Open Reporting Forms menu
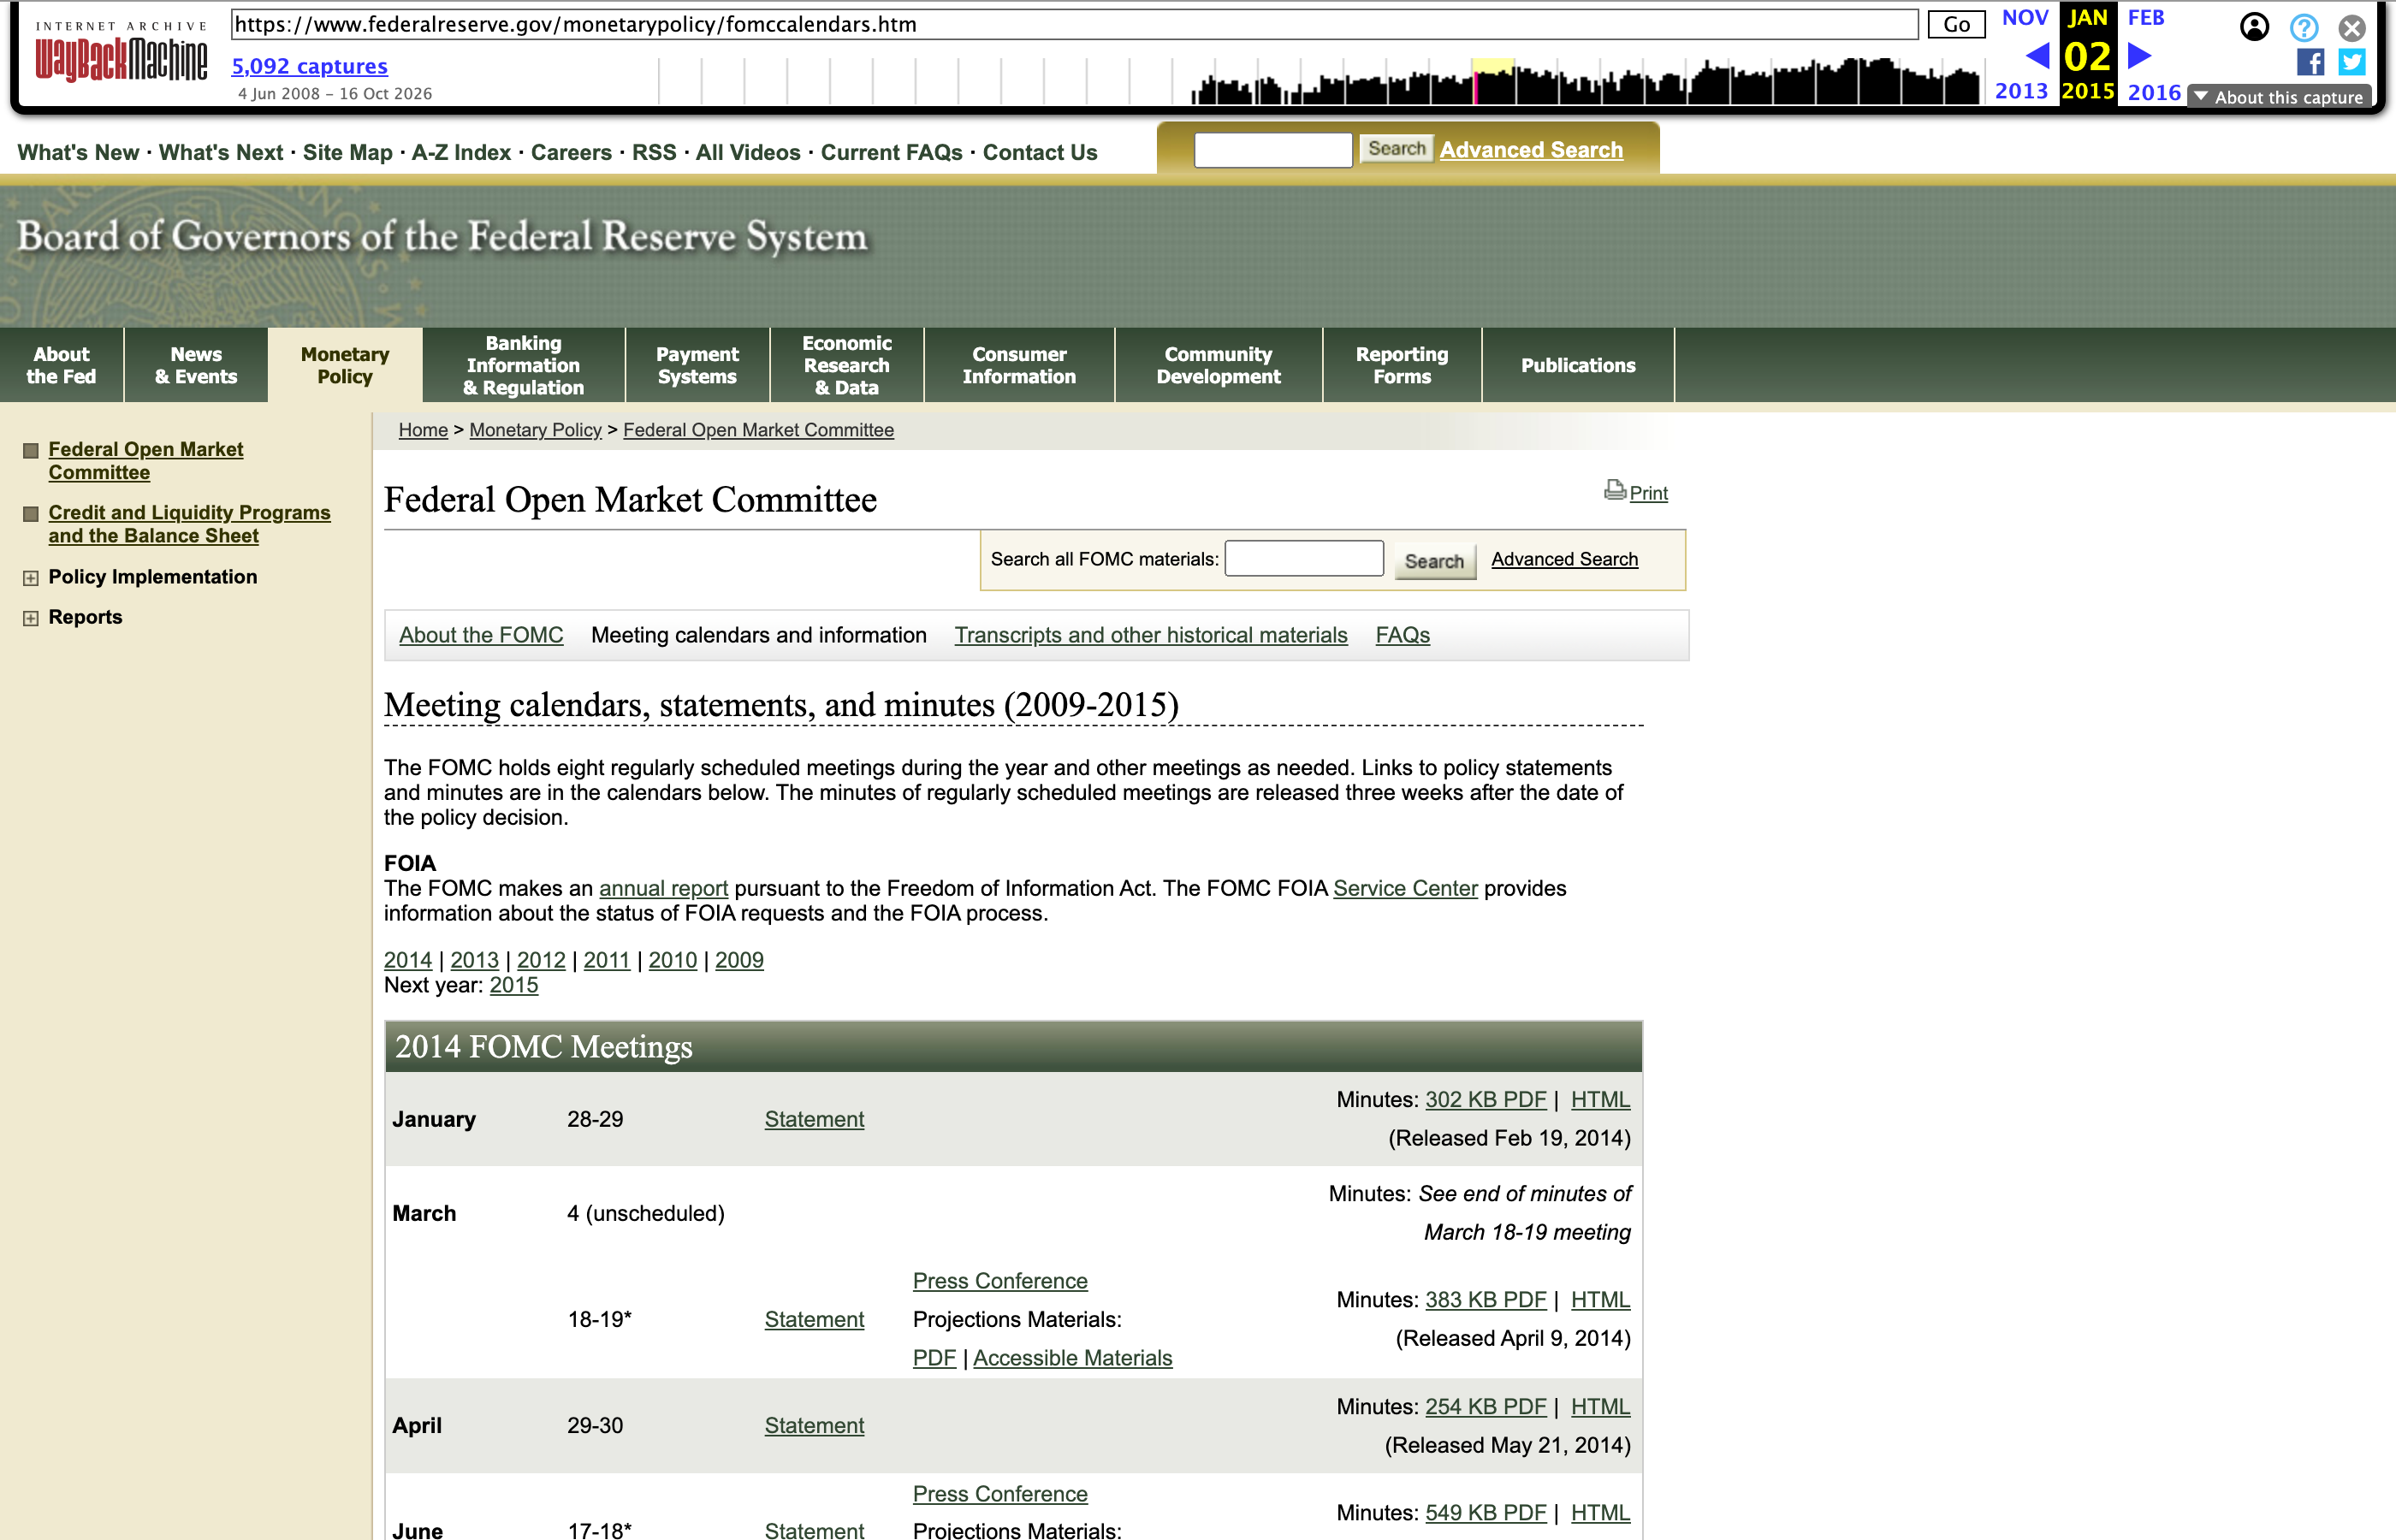 pyautogui.click(x=1402, y=365)
